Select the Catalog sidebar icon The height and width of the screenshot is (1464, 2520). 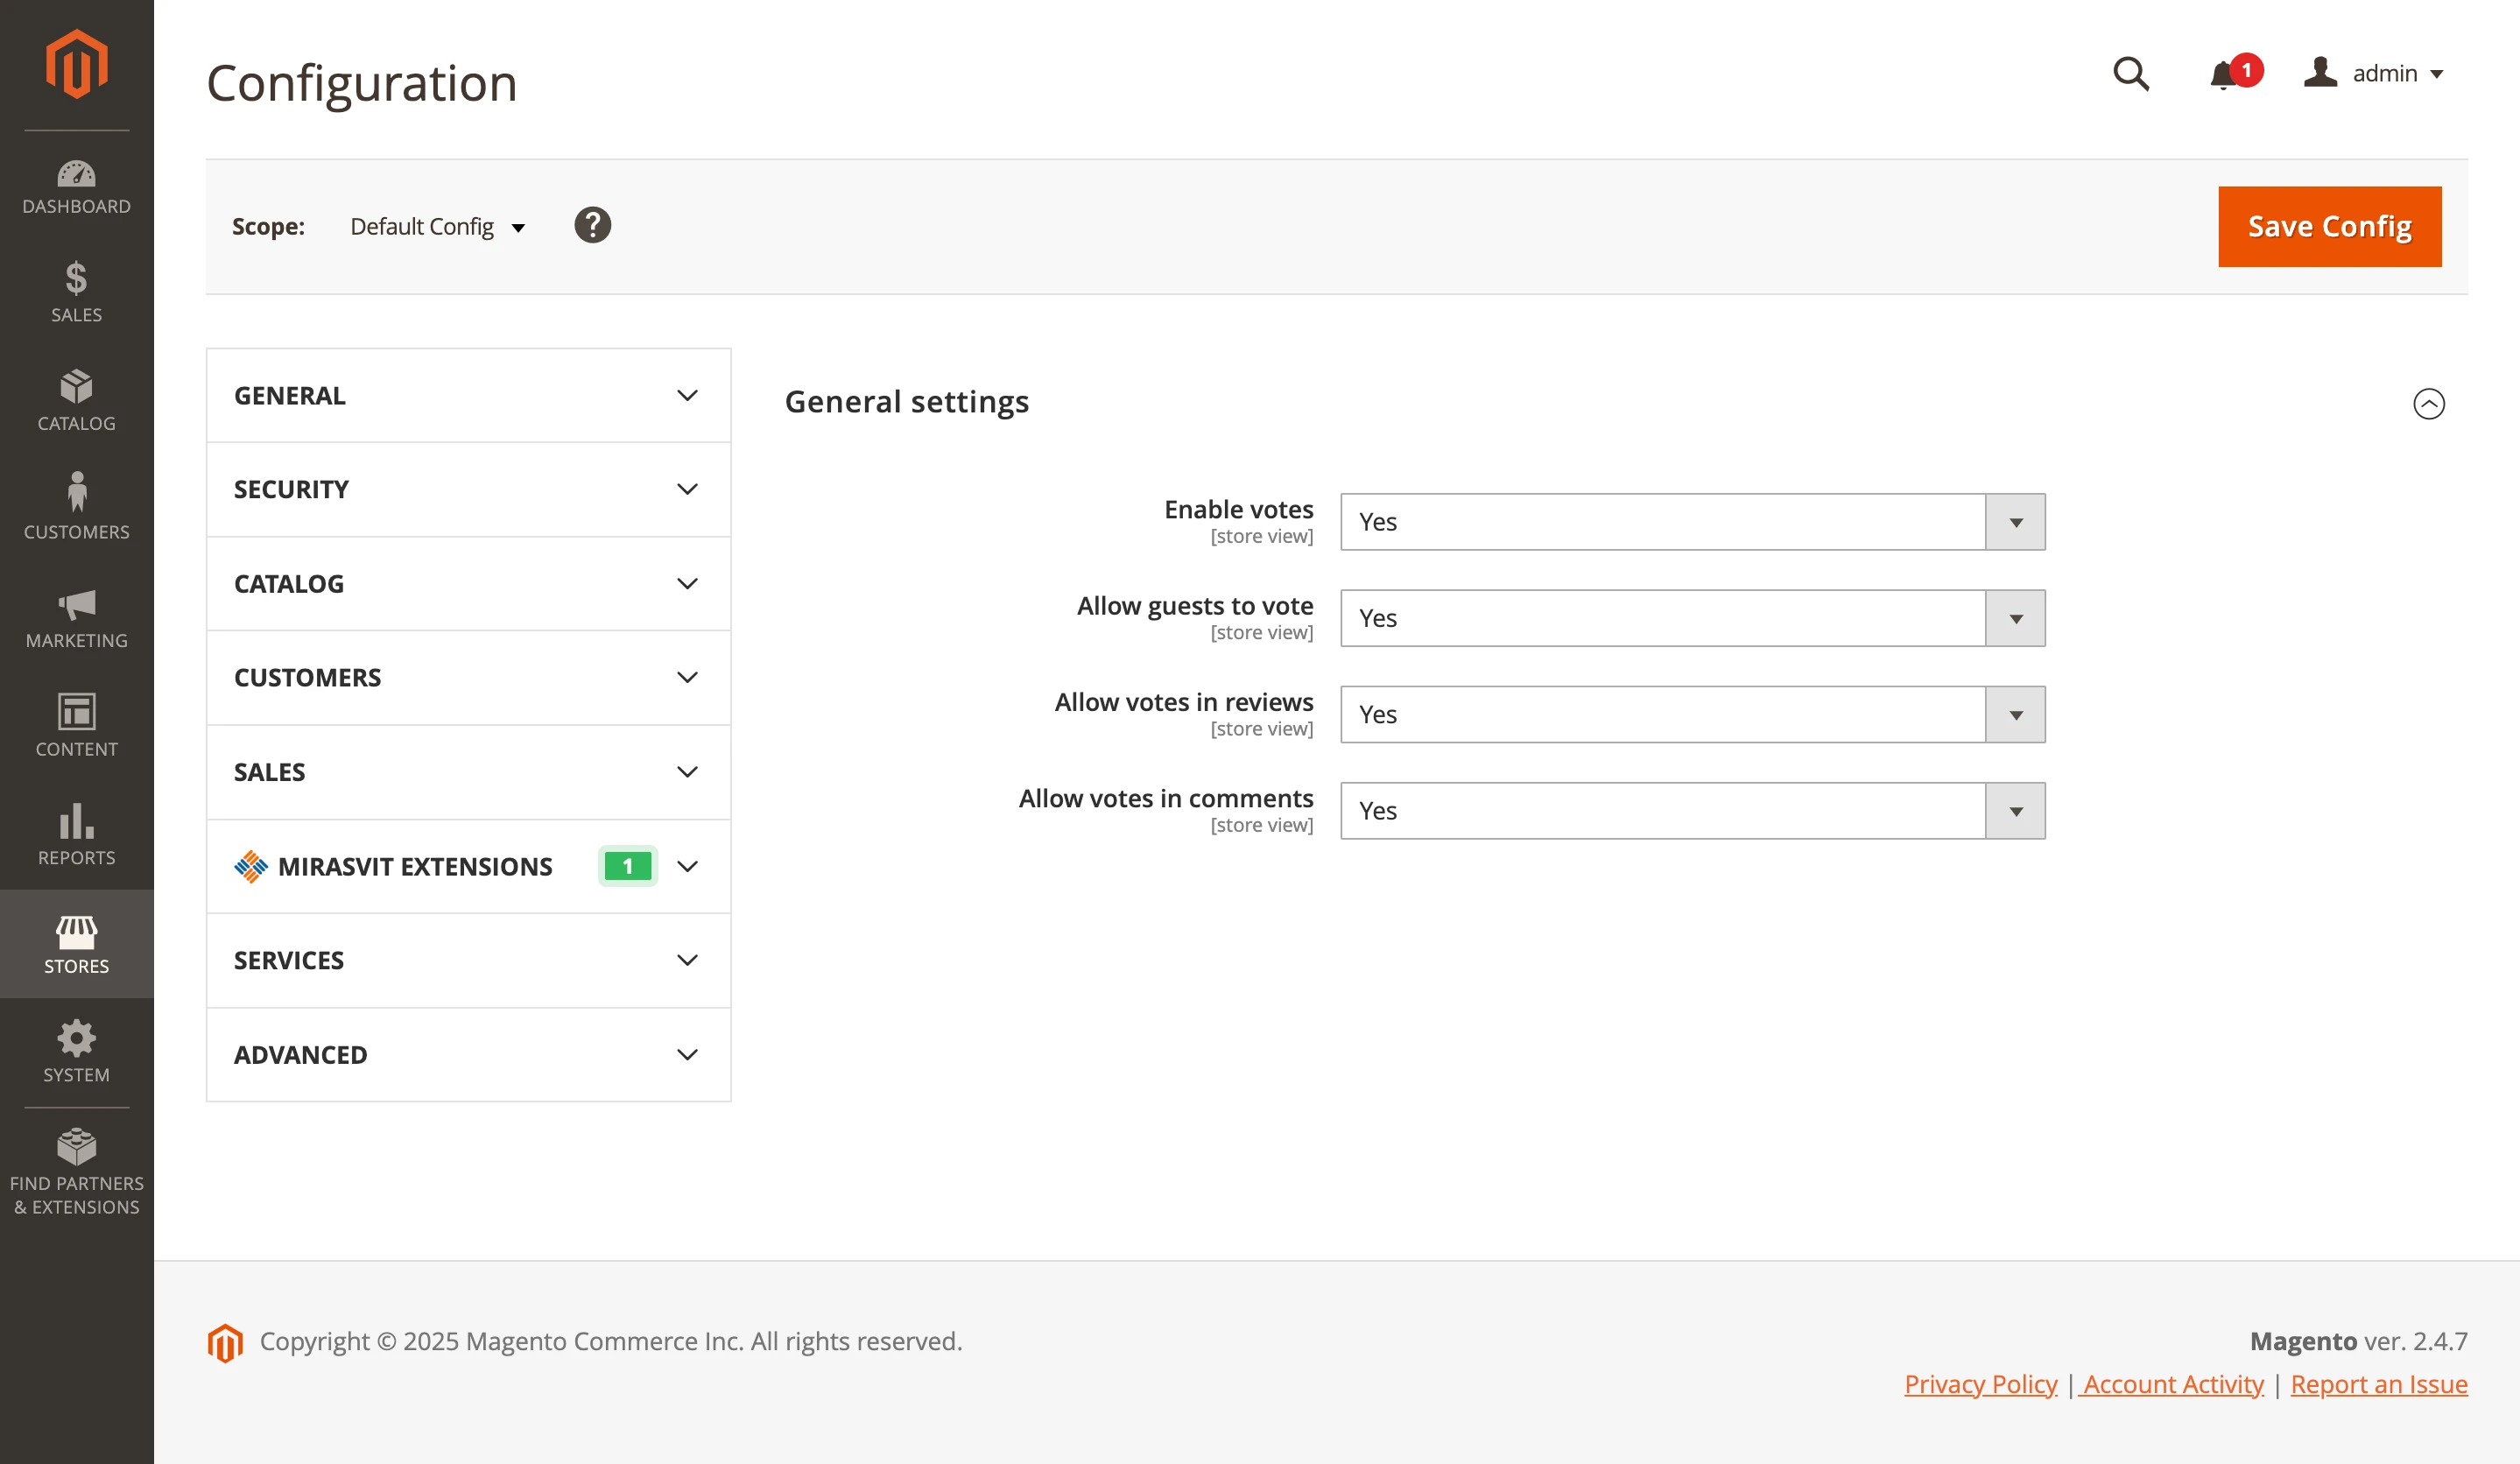pyautogui.click(x=76, y=390)
